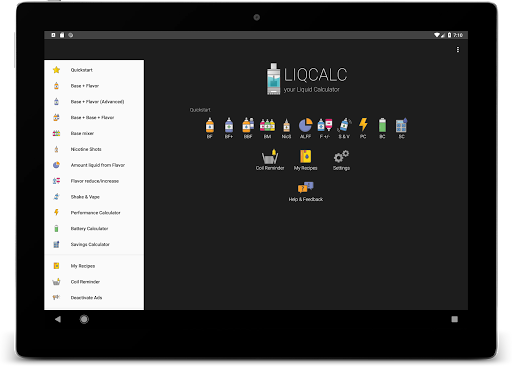Viewport: 512px width, 366px height.
Task: Tap the LIQCALC tank logo
Action: 273,79
